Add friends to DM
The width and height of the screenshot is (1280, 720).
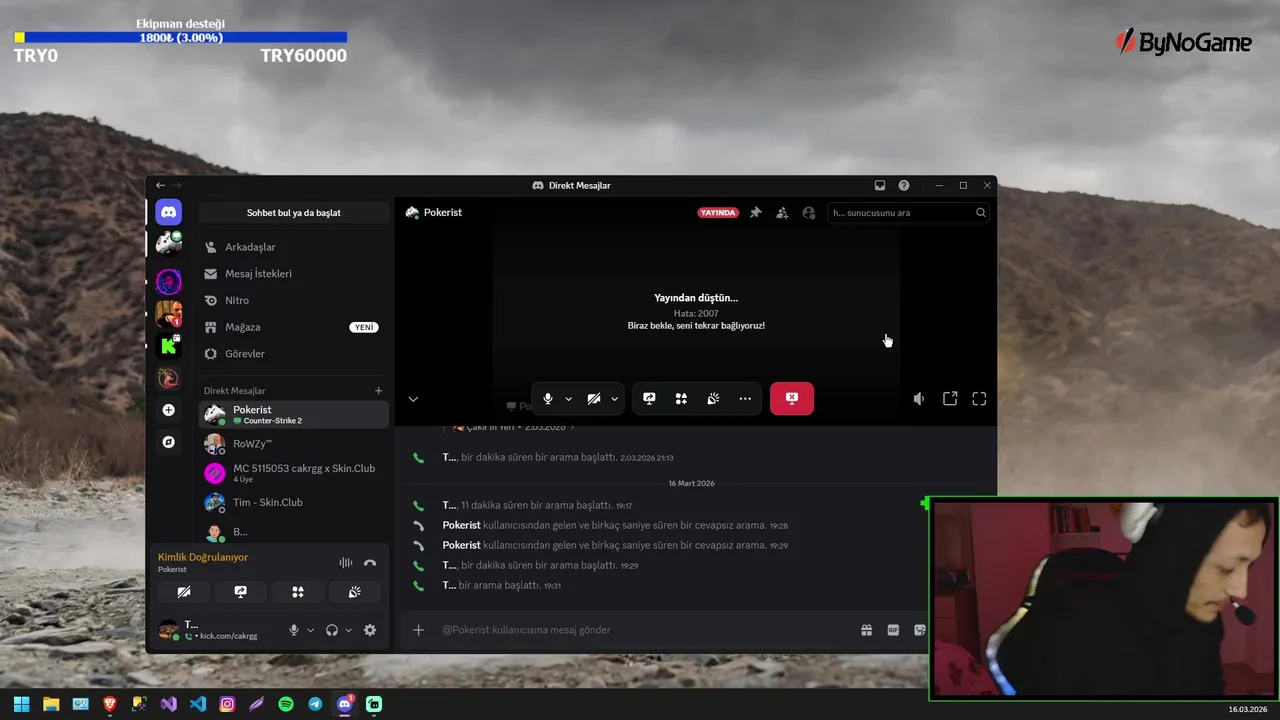pos(782,213)
